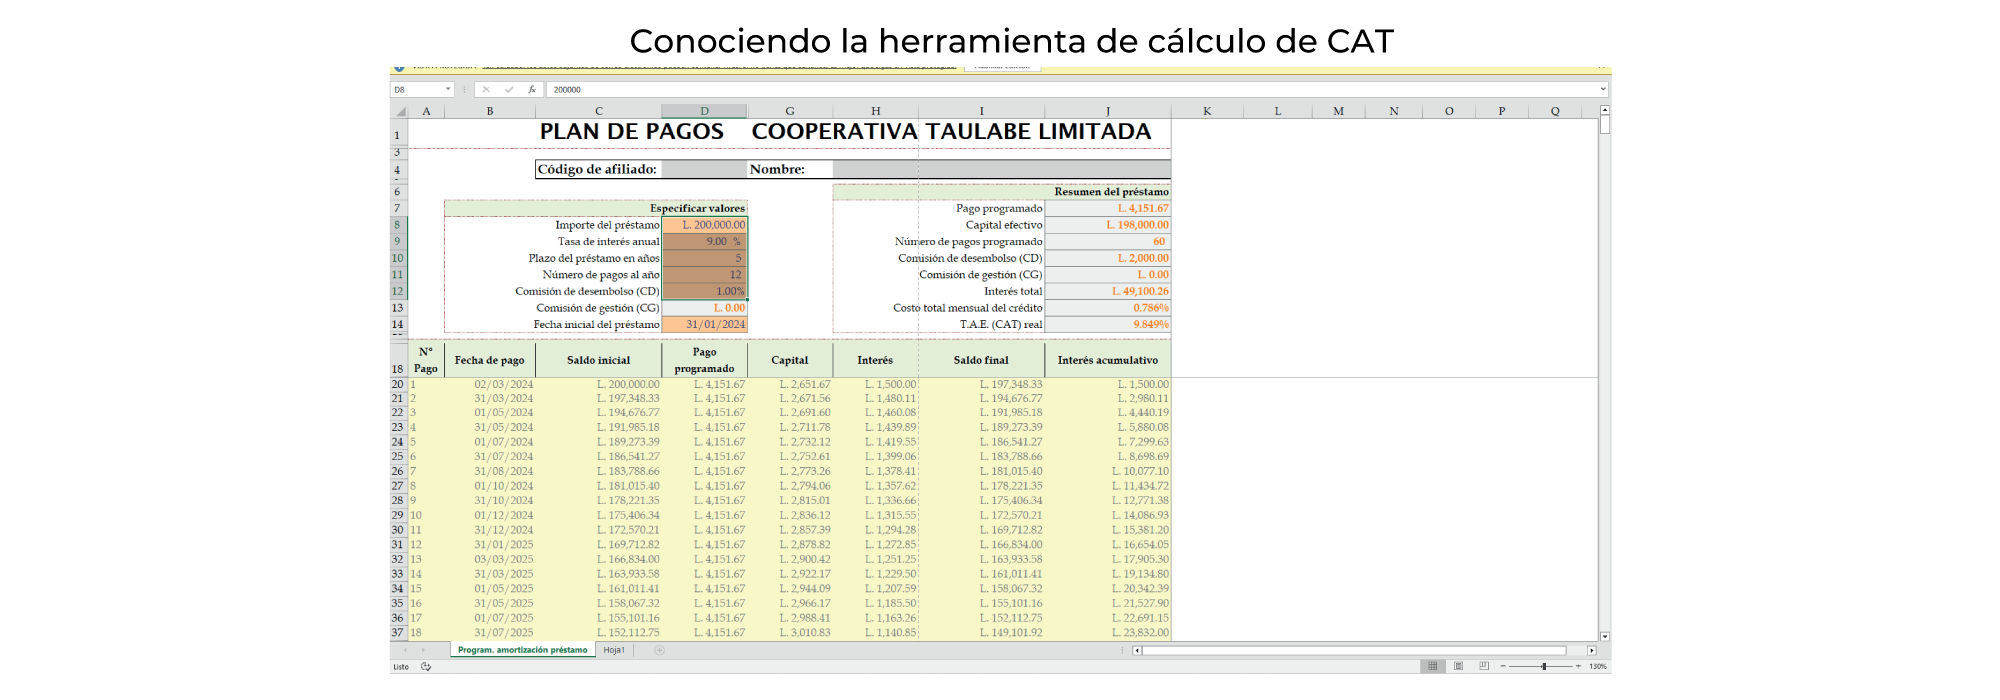This screenshot has width=2000, height=700.
Task: Click Saldo final L. 197,348.33 in payment 1
Action: [x=981, y=384]
